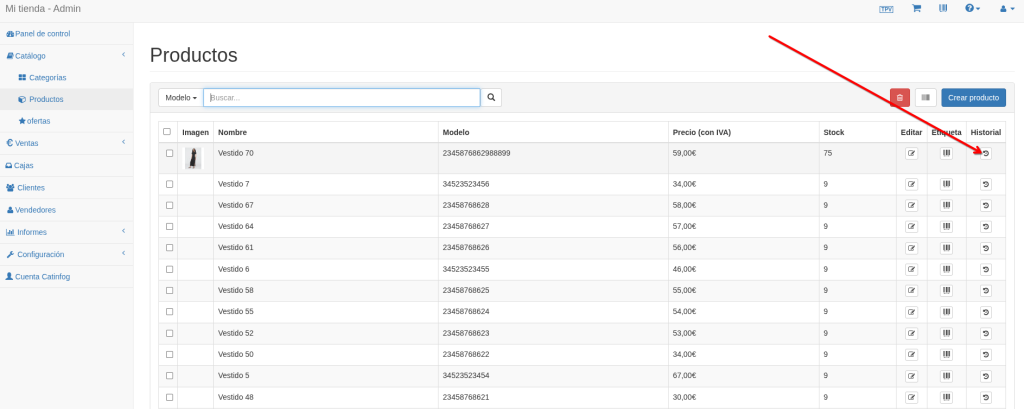Open the shopping cart icon in top bar
This screenshot has width=1024, height=409.
(915, 8)
